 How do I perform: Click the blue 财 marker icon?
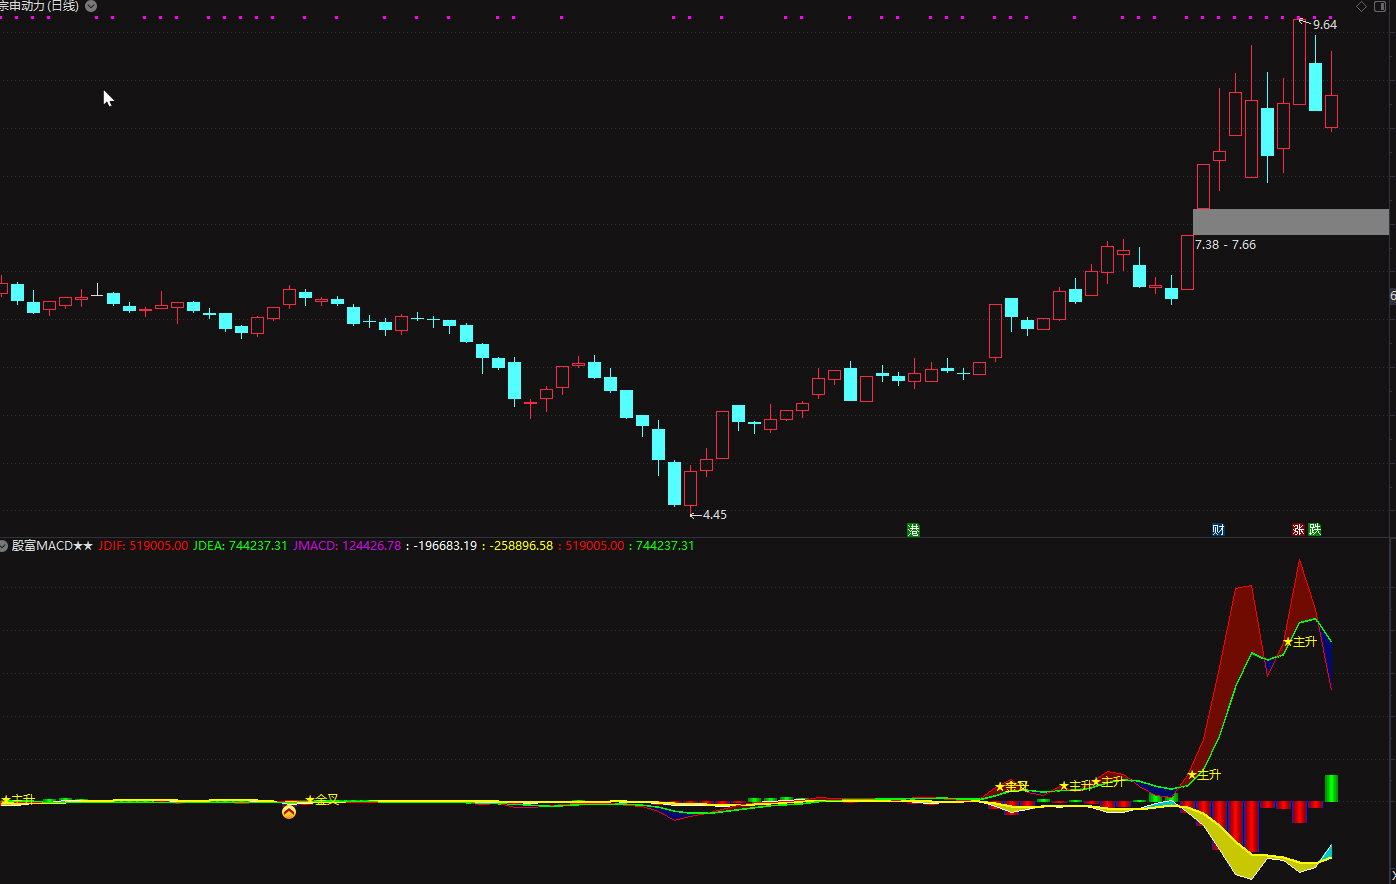[1218, 530]
